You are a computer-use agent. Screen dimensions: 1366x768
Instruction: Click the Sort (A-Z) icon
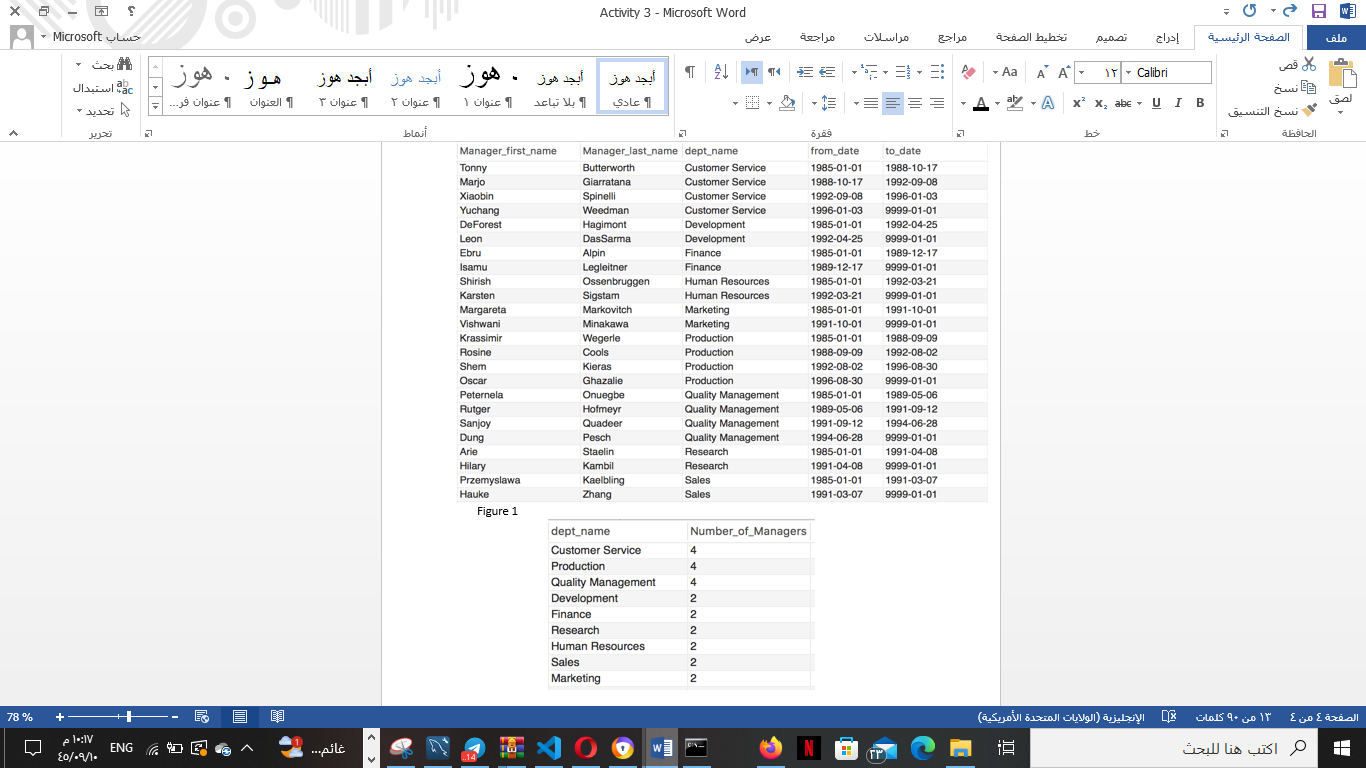[x=721, y=71]
